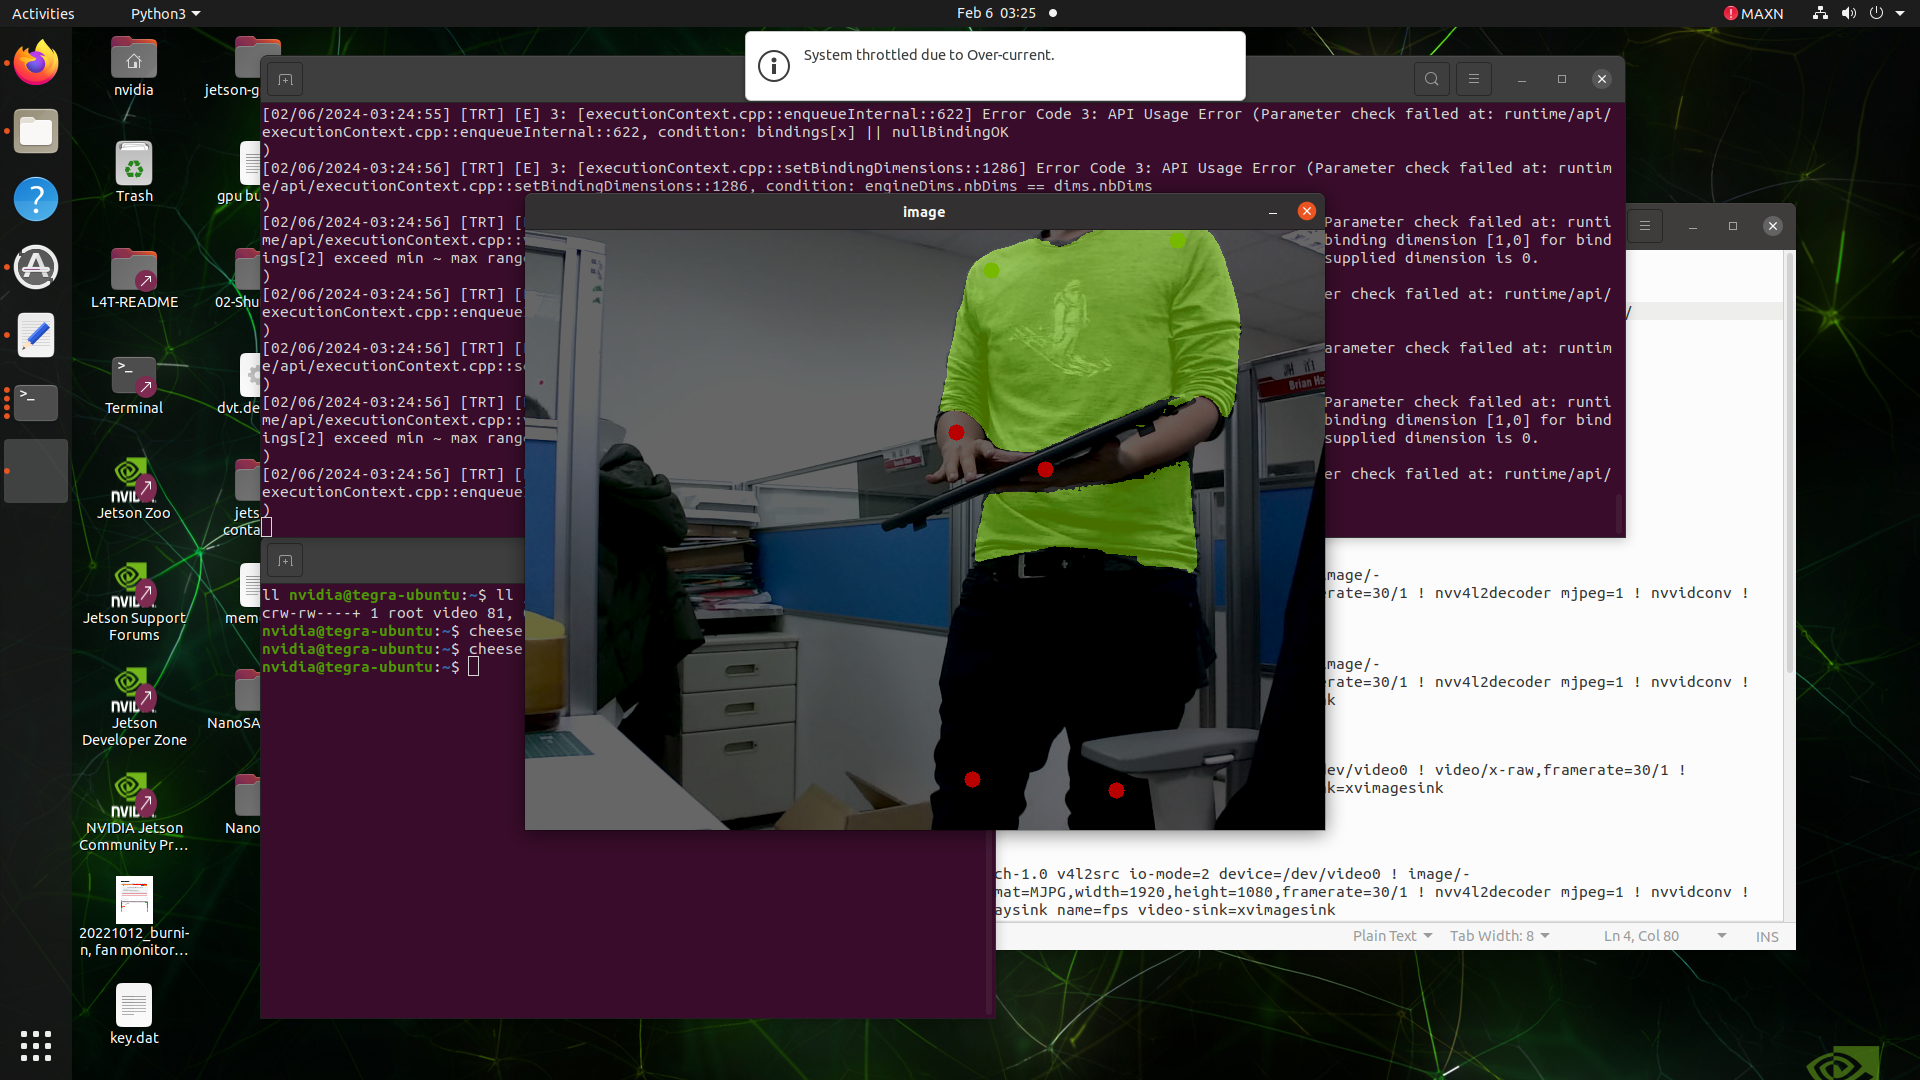Expand the Plain Text language dropdown
The image size is (1920, 1080).
(x=1392, y=936)
